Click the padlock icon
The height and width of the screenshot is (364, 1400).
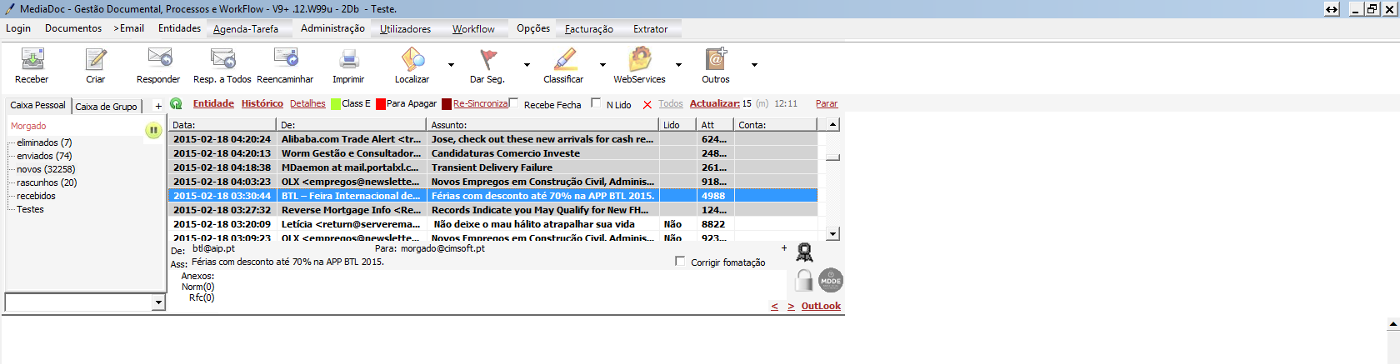[803, 281]
